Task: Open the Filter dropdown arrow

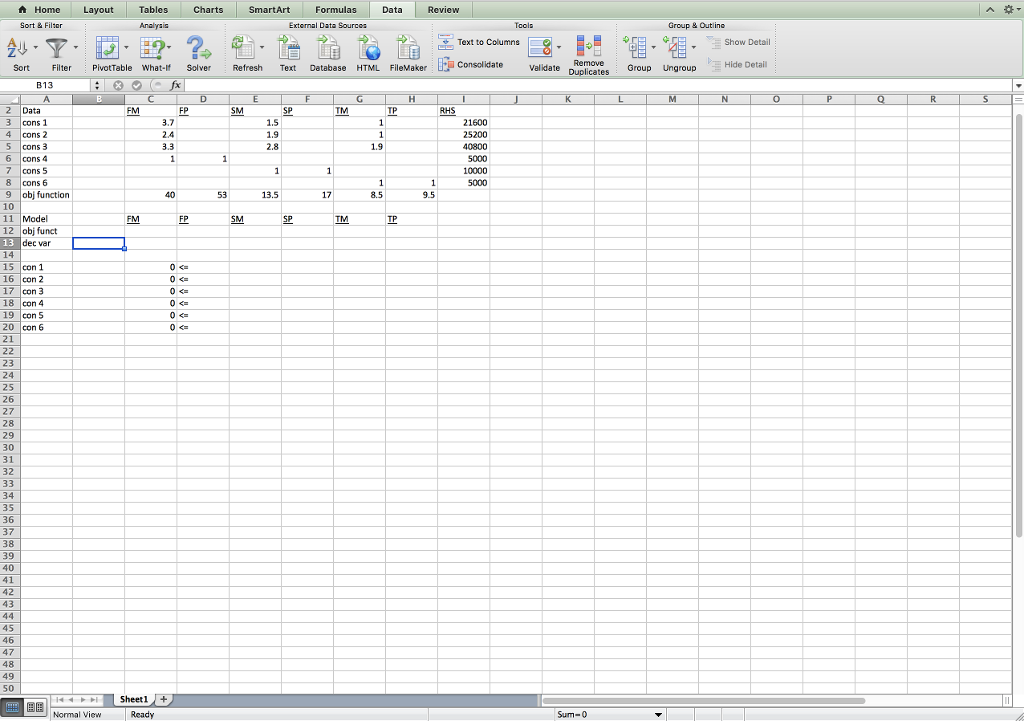Action: (75, 47)
